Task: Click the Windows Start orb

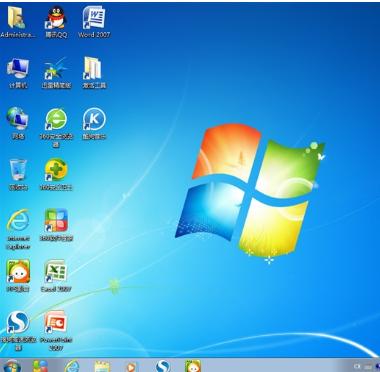Action: 12,366
